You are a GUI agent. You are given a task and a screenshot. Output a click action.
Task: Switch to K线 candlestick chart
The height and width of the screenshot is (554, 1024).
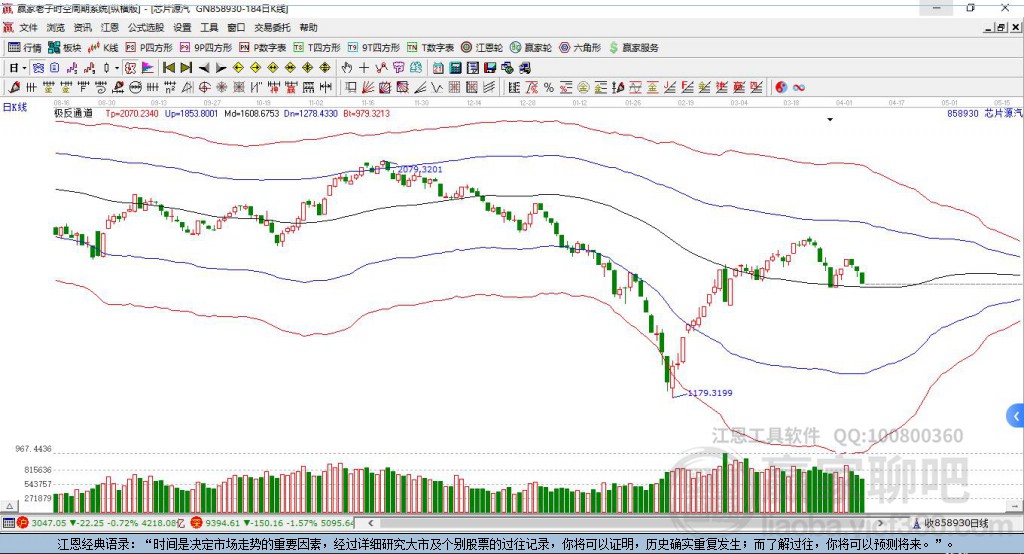coord(103,48)
